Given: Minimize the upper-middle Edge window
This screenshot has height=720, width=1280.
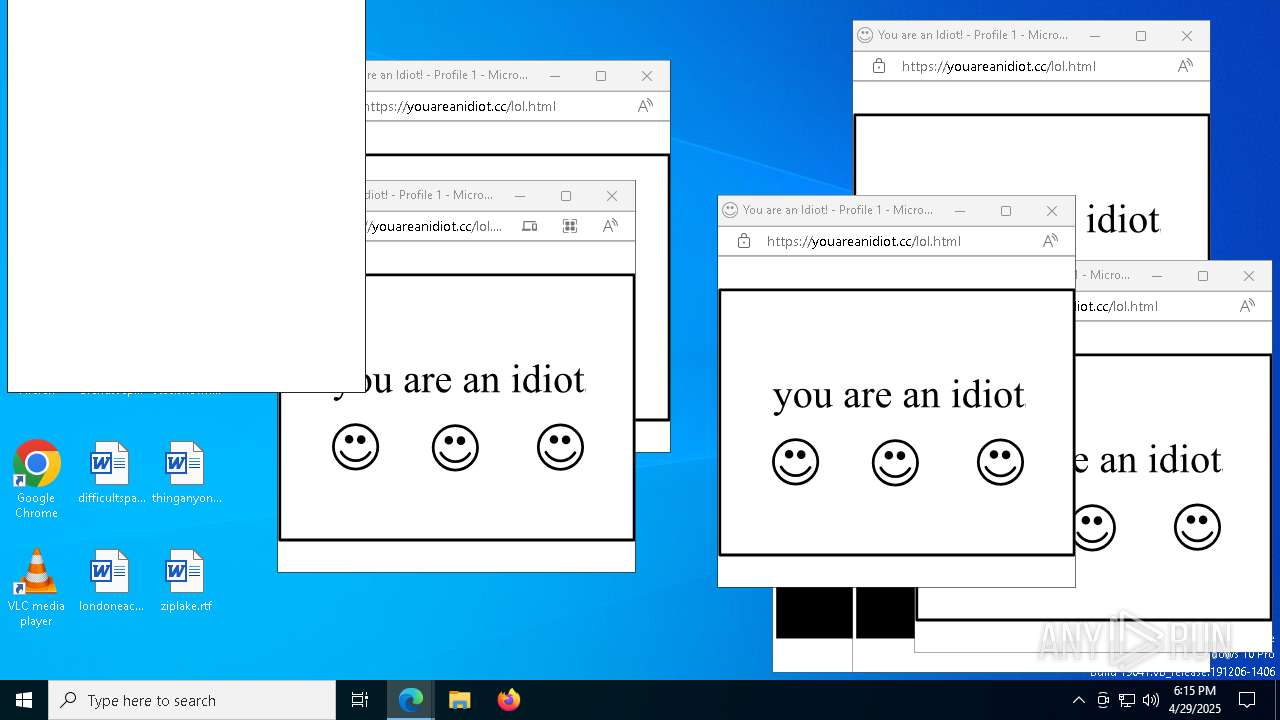Looking at the screenshot, I should 555,76.
